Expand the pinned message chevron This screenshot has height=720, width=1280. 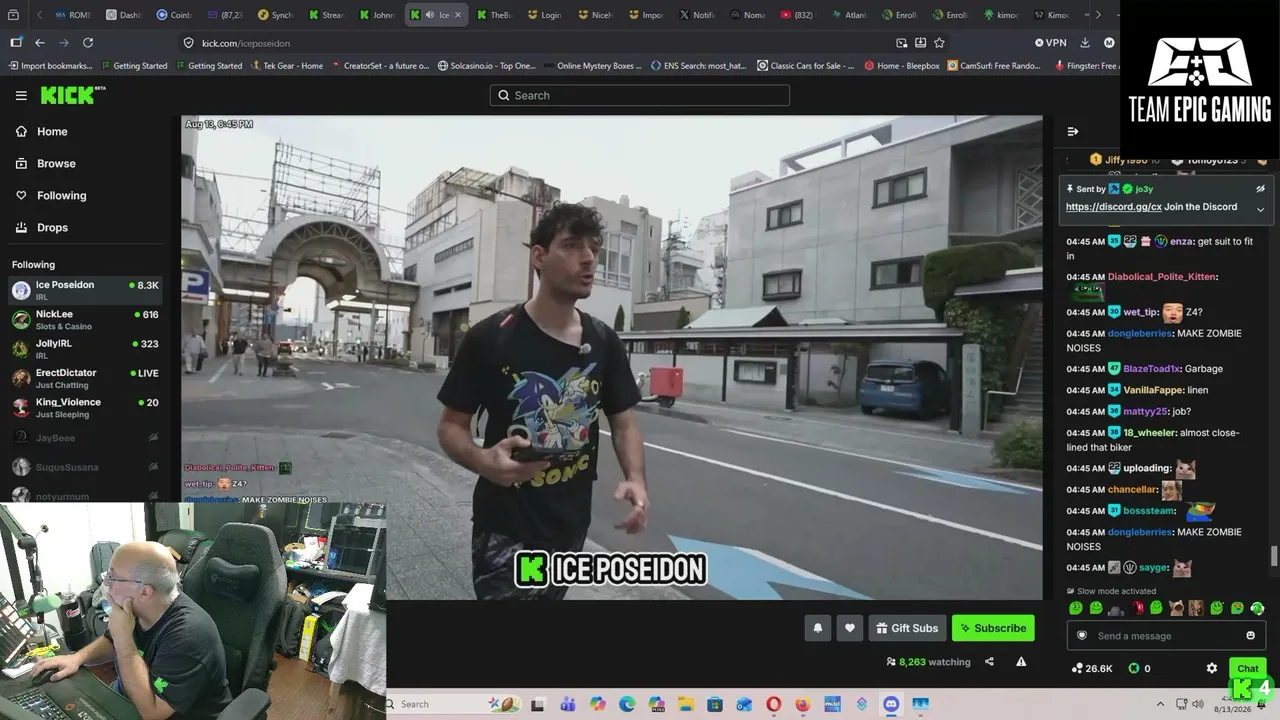point(1260,210)
